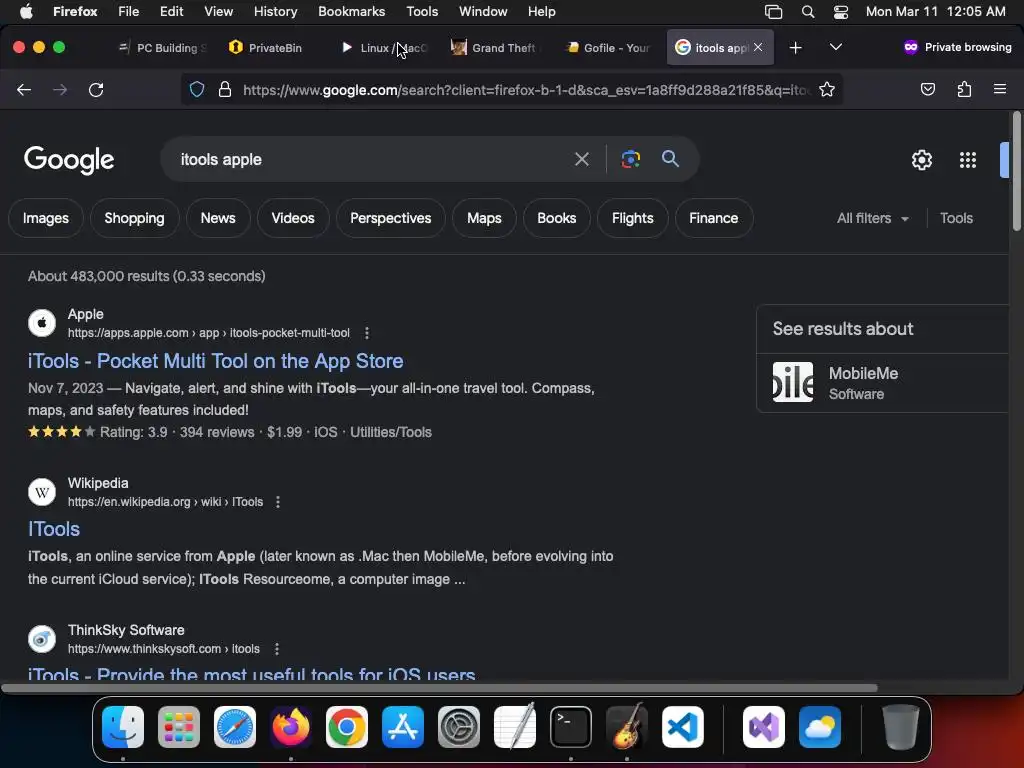Bookmark this page with the star icon
Viewport: 1024px width, 768px height.
point(827,89)
